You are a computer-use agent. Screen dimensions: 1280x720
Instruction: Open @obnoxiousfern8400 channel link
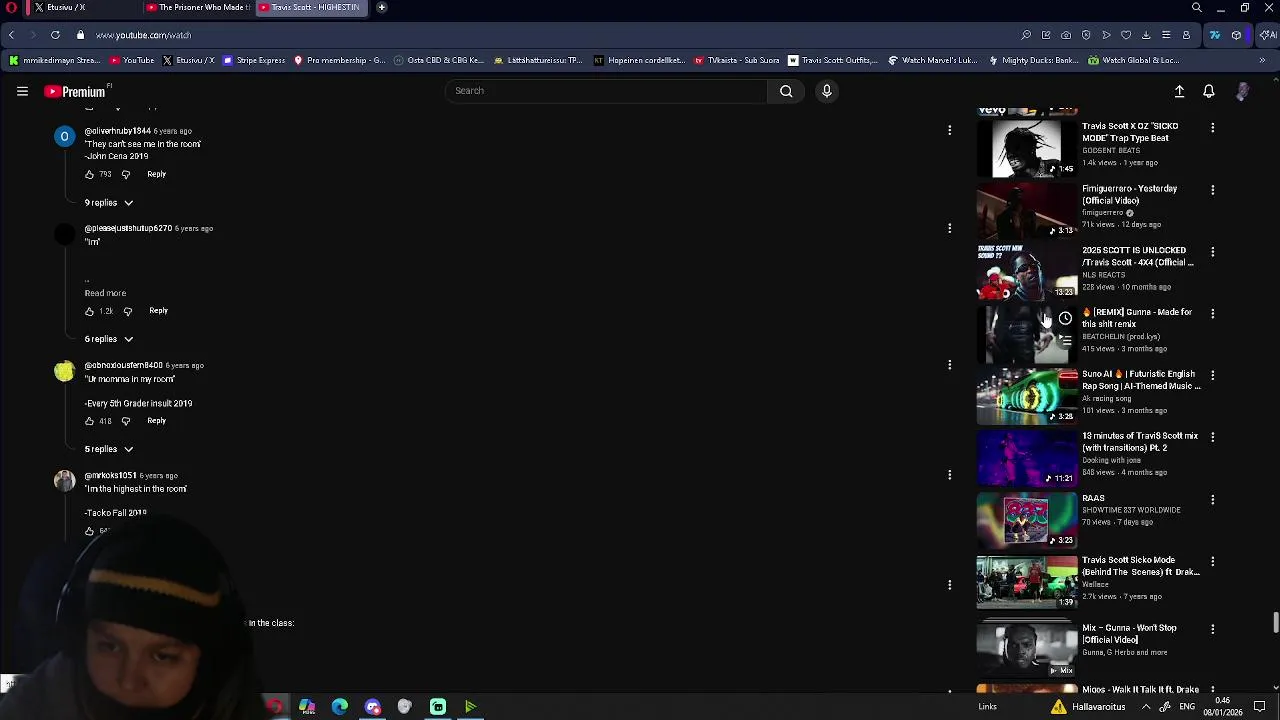pos(123,366)
